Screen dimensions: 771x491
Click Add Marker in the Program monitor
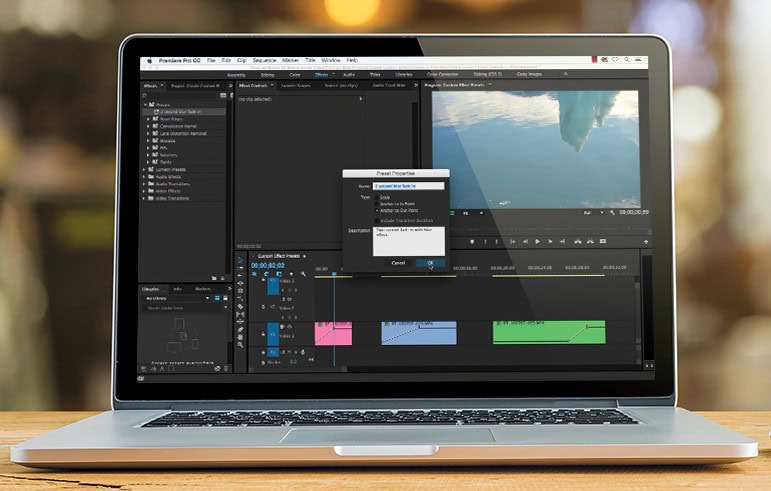point(472,242)
